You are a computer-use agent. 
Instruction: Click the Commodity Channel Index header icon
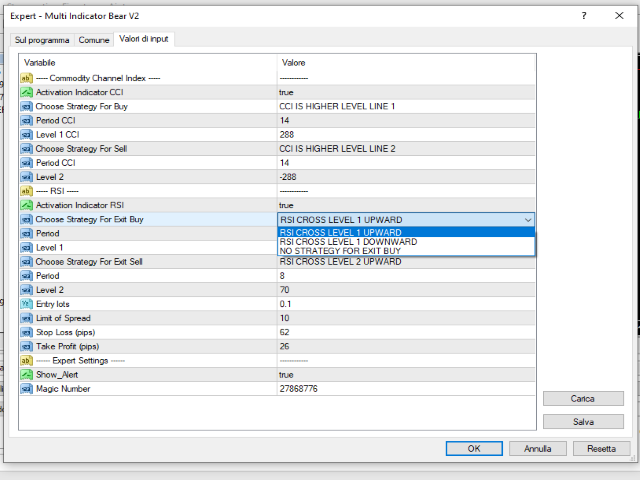click(x=27, y=78)
